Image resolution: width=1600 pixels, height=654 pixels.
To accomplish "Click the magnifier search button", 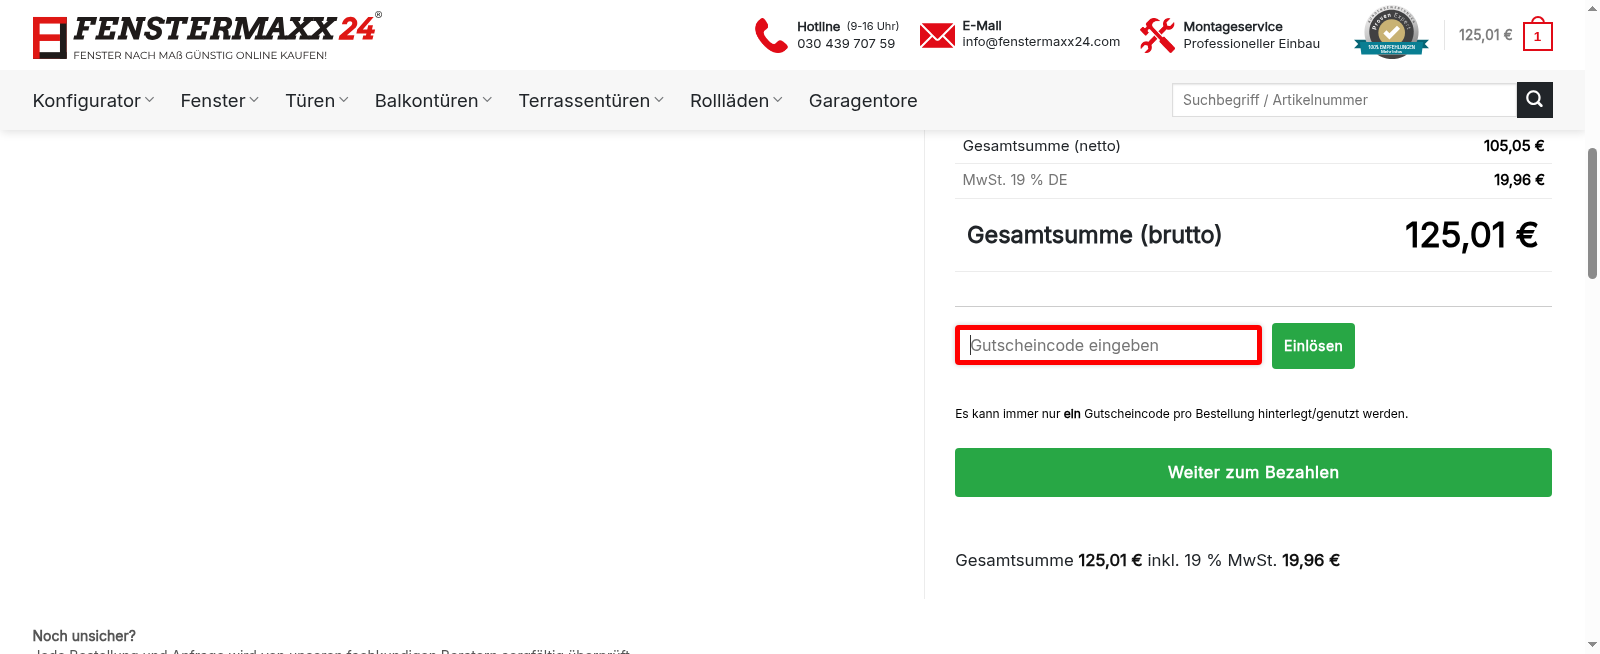I will tap(1535, 100).
